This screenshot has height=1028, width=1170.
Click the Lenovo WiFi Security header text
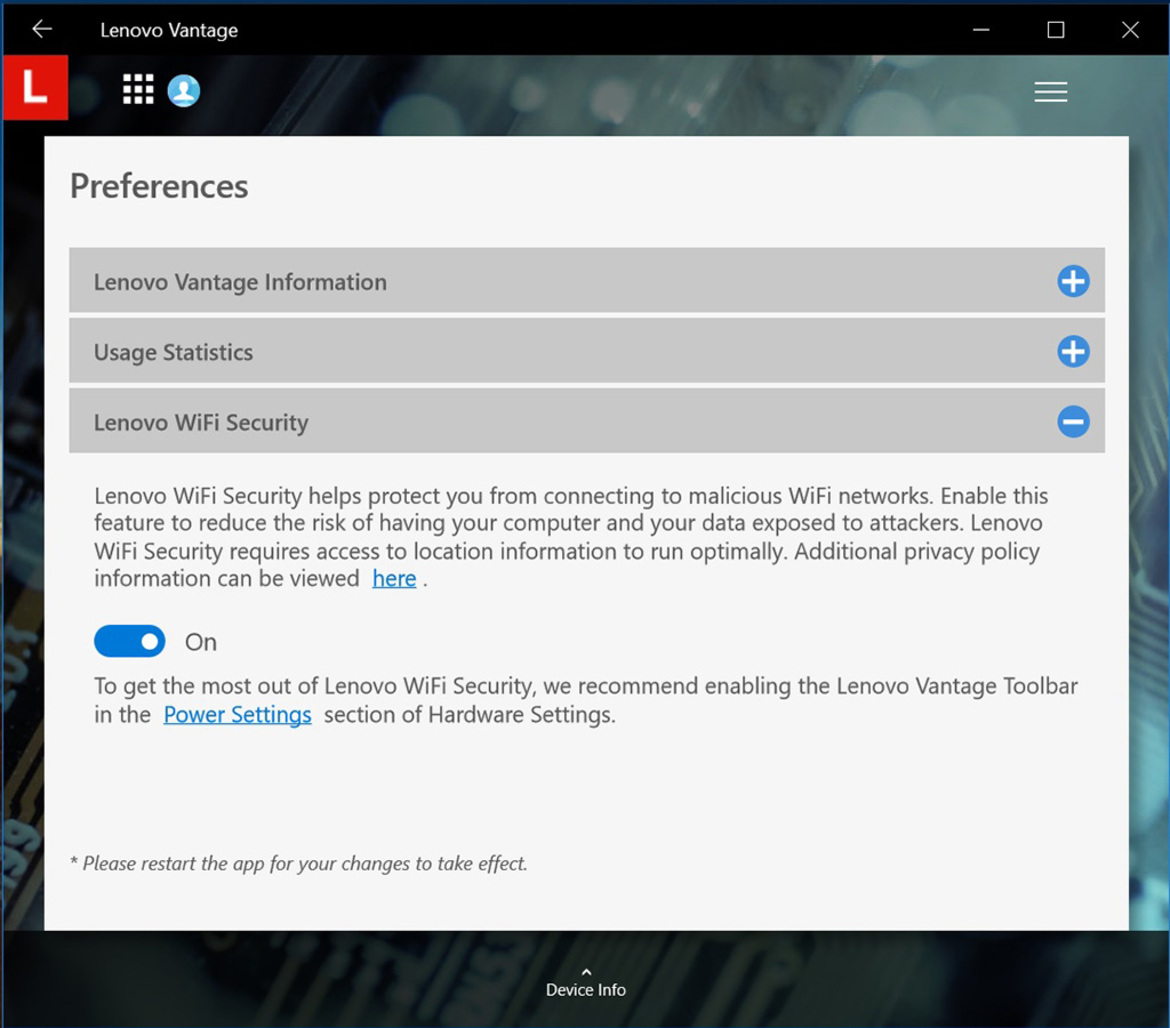click(x=201, y=423)
